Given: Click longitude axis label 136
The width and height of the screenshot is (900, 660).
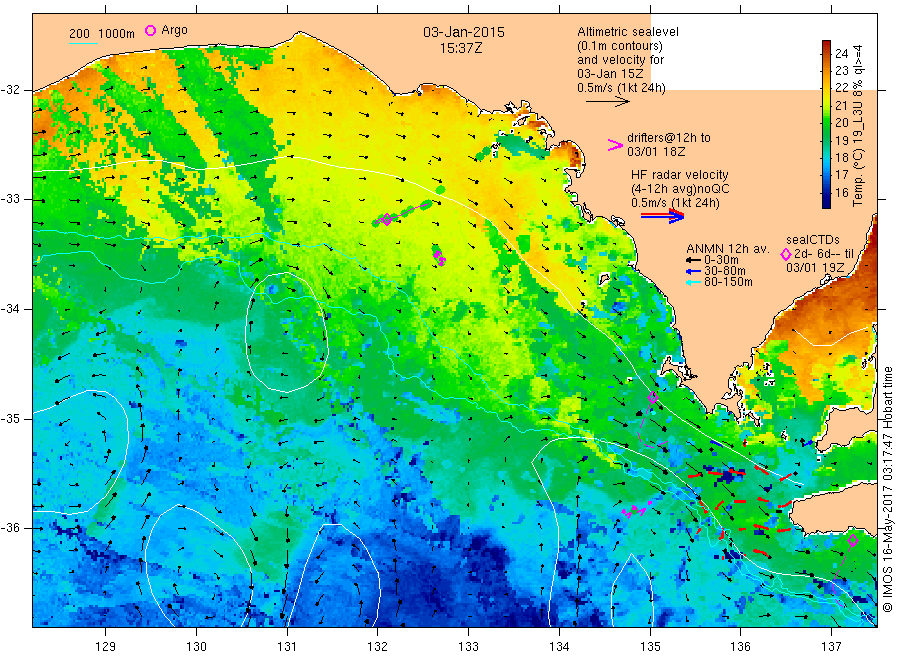Looking at the screenshot, I should point(740,647).
